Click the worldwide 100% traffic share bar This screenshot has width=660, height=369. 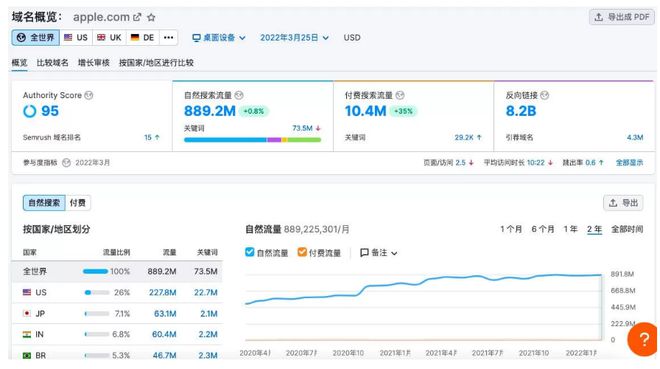point(96,271)
